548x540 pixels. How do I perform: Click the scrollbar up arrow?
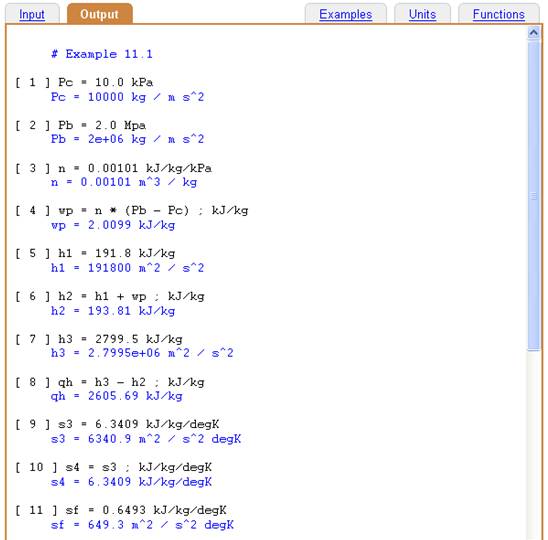click(x=534, y=33)
